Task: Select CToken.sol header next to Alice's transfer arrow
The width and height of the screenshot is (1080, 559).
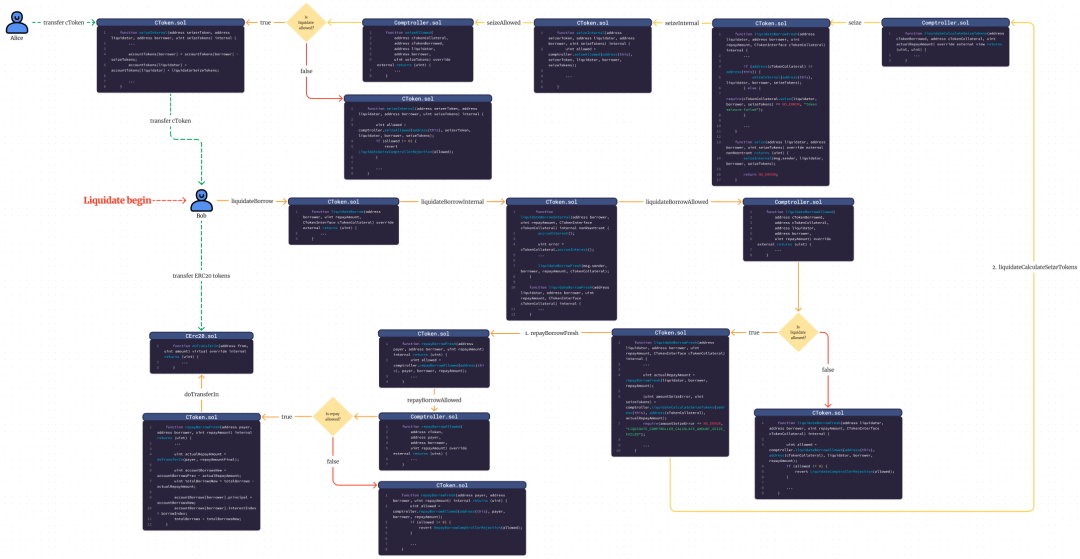Action: click(170, 23)
